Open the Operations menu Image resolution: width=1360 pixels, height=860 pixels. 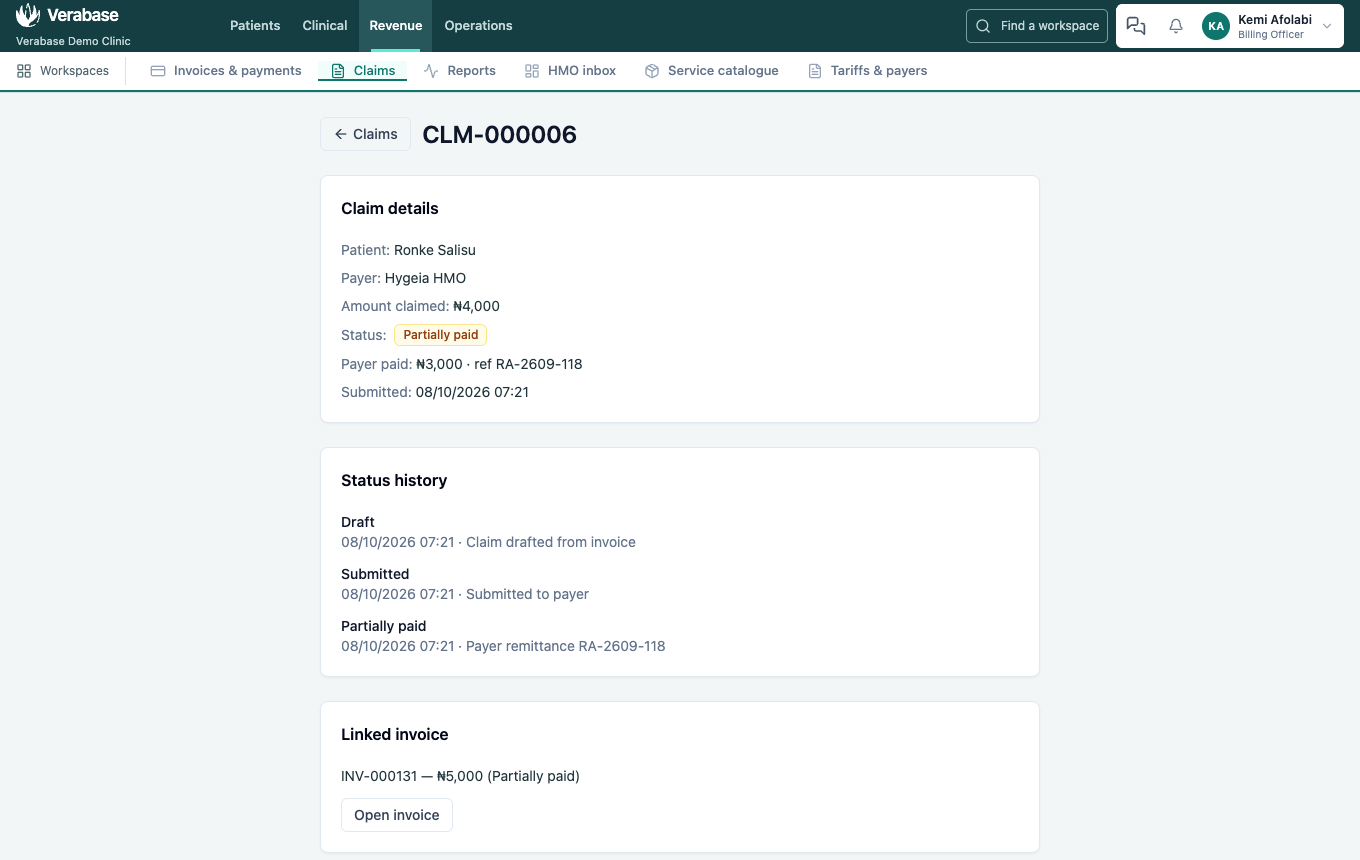479,26
